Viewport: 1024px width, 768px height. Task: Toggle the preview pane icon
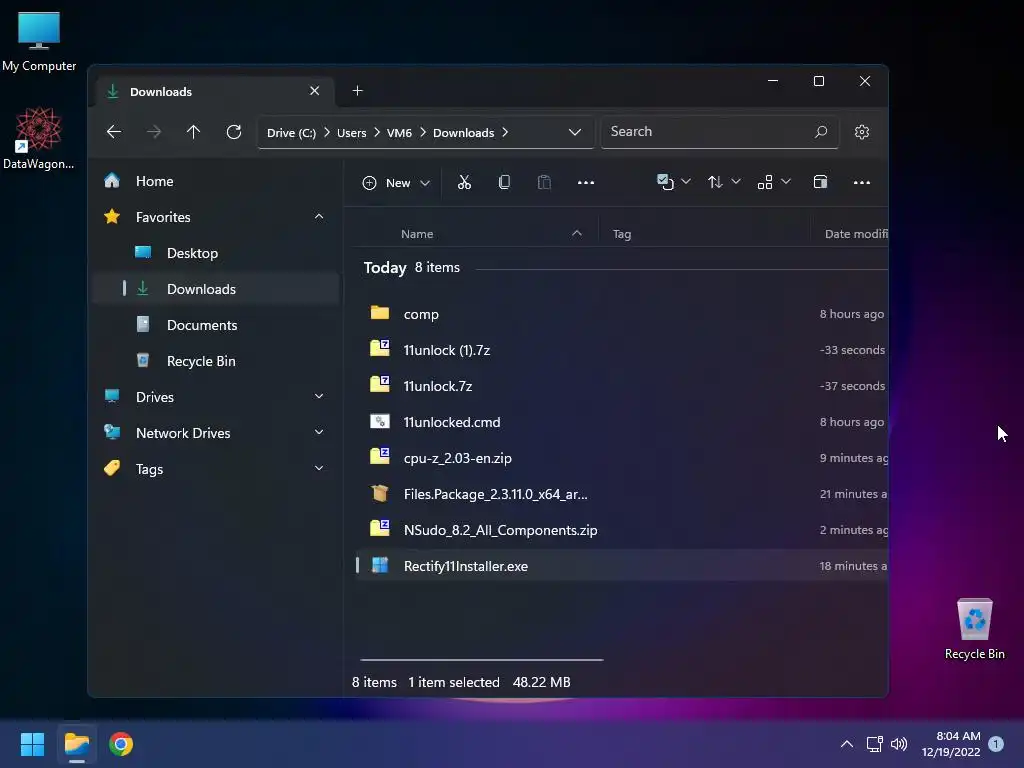[820, 182]
